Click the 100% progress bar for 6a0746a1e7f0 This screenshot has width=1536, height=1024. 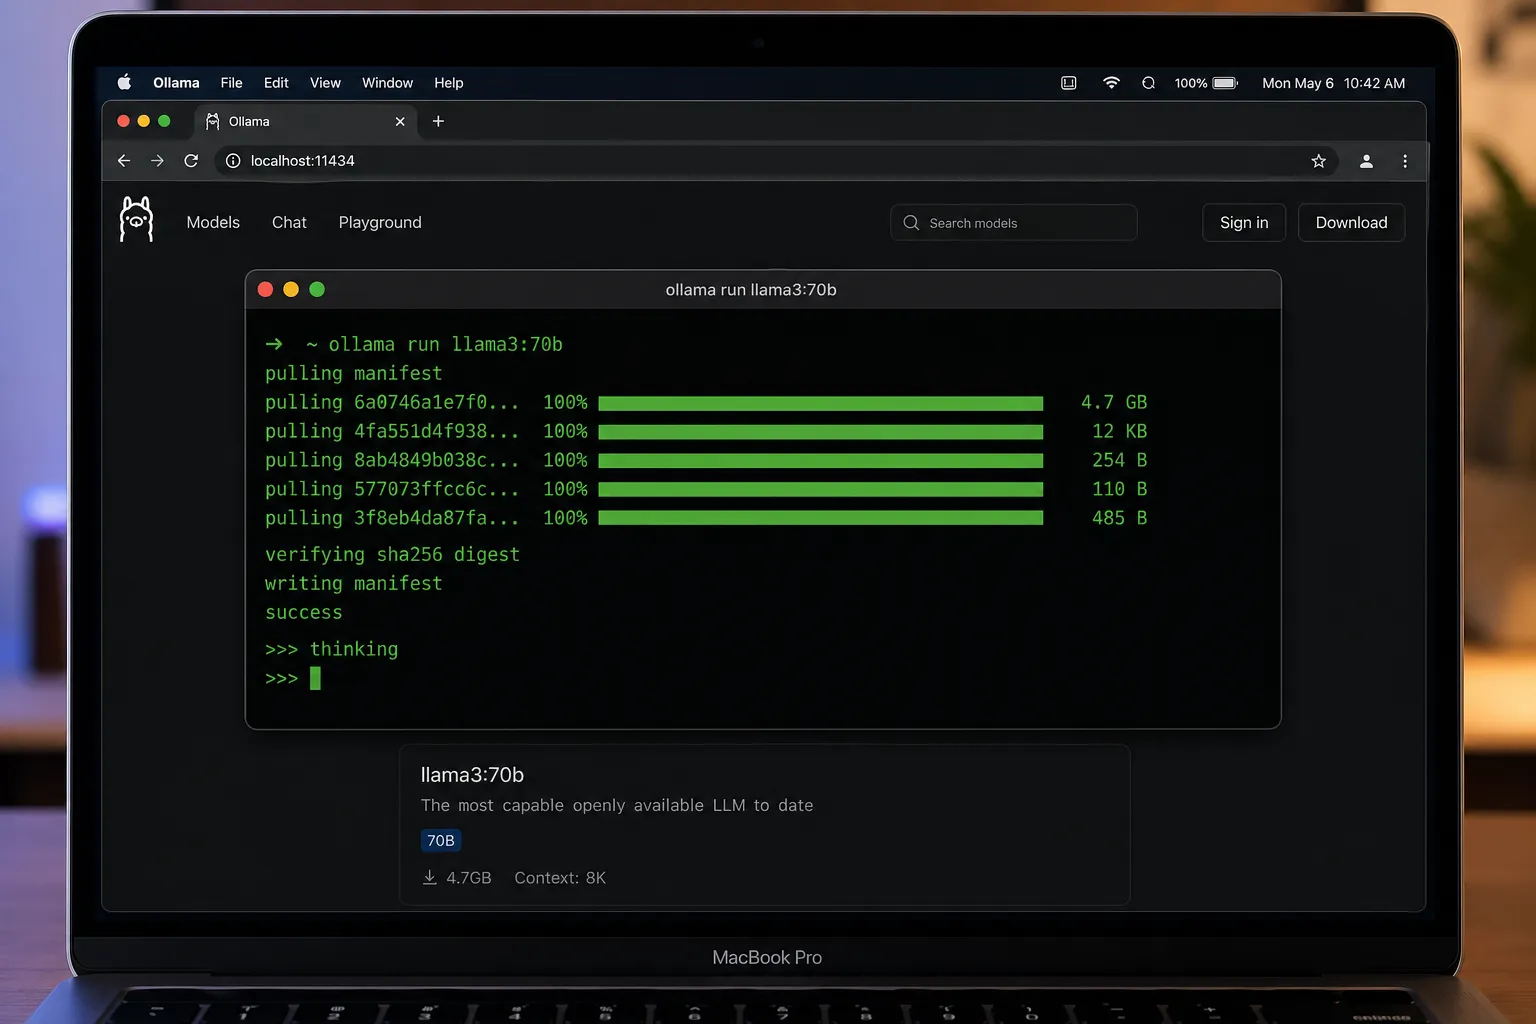click(x=820, y=402)
